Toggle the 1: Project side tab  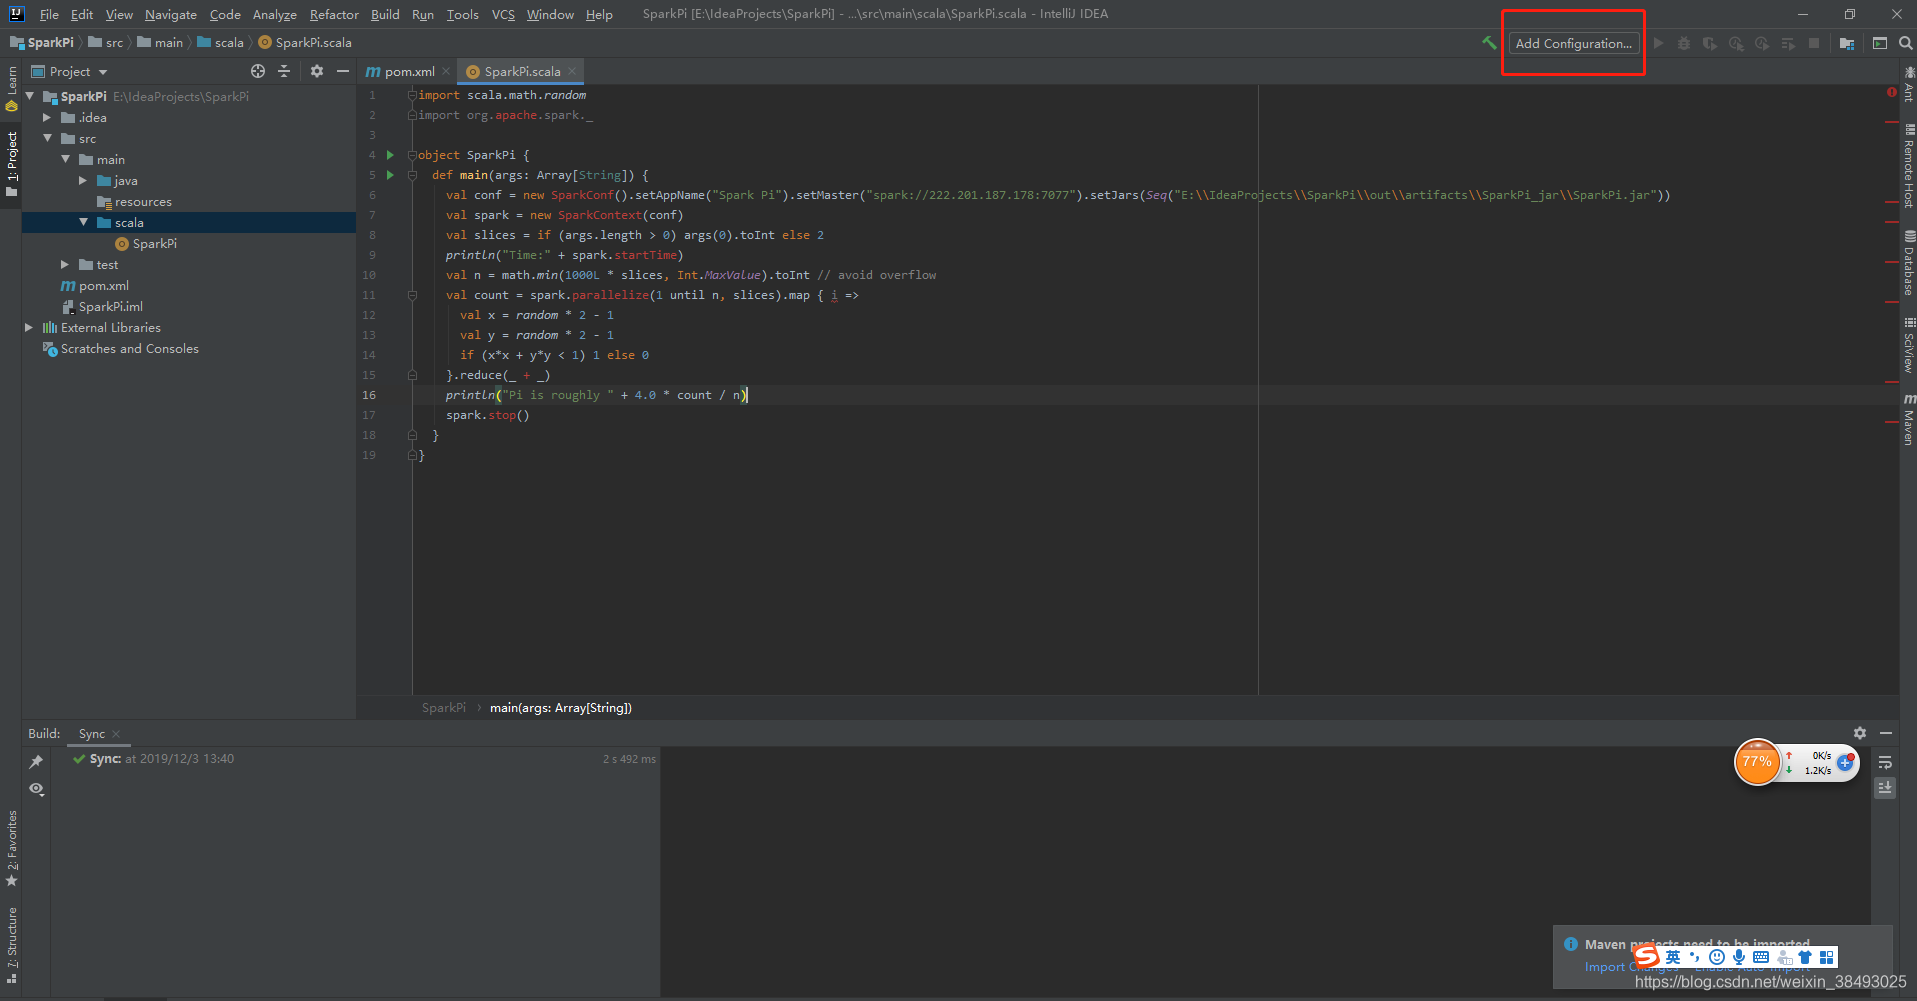[11, 163]
